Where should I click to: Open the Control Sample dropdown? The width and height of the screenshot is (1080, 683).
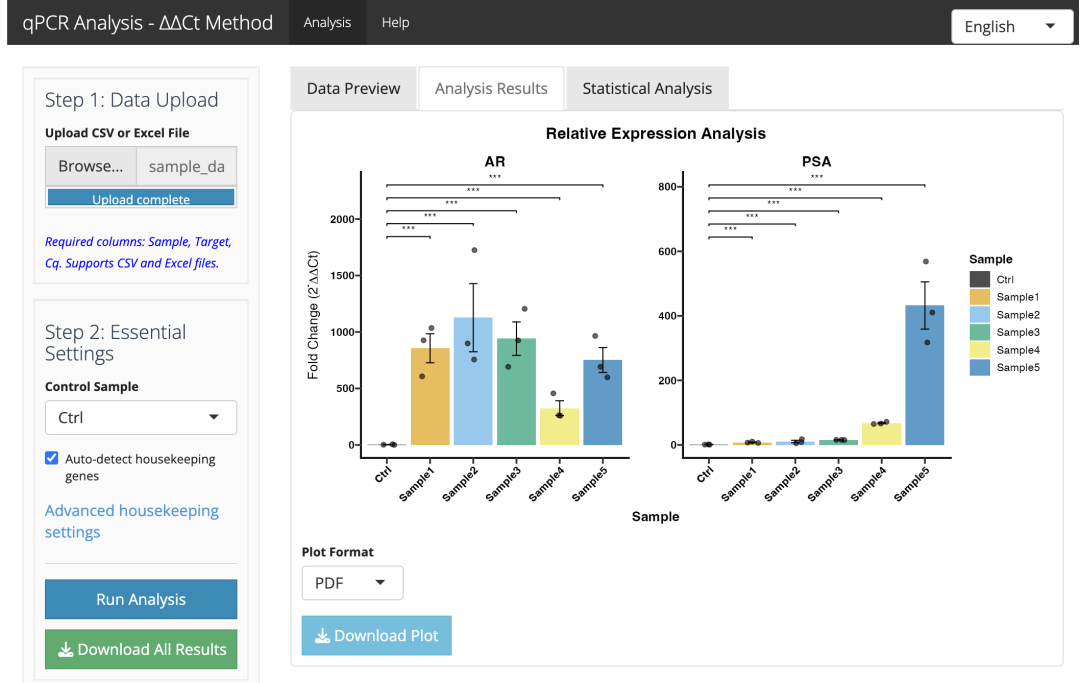coord(141,417)
